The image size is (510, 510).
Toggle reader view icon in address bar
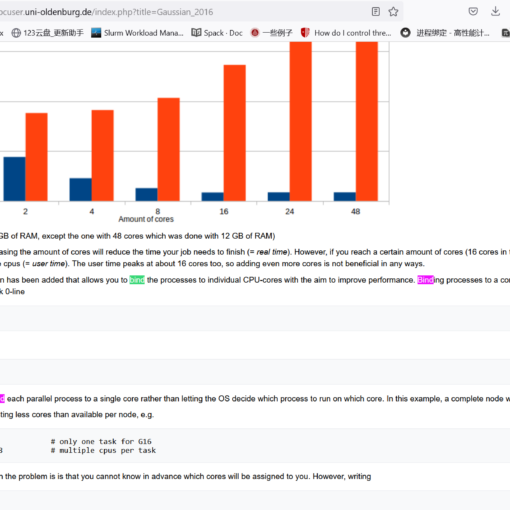(x=376, y=12)
